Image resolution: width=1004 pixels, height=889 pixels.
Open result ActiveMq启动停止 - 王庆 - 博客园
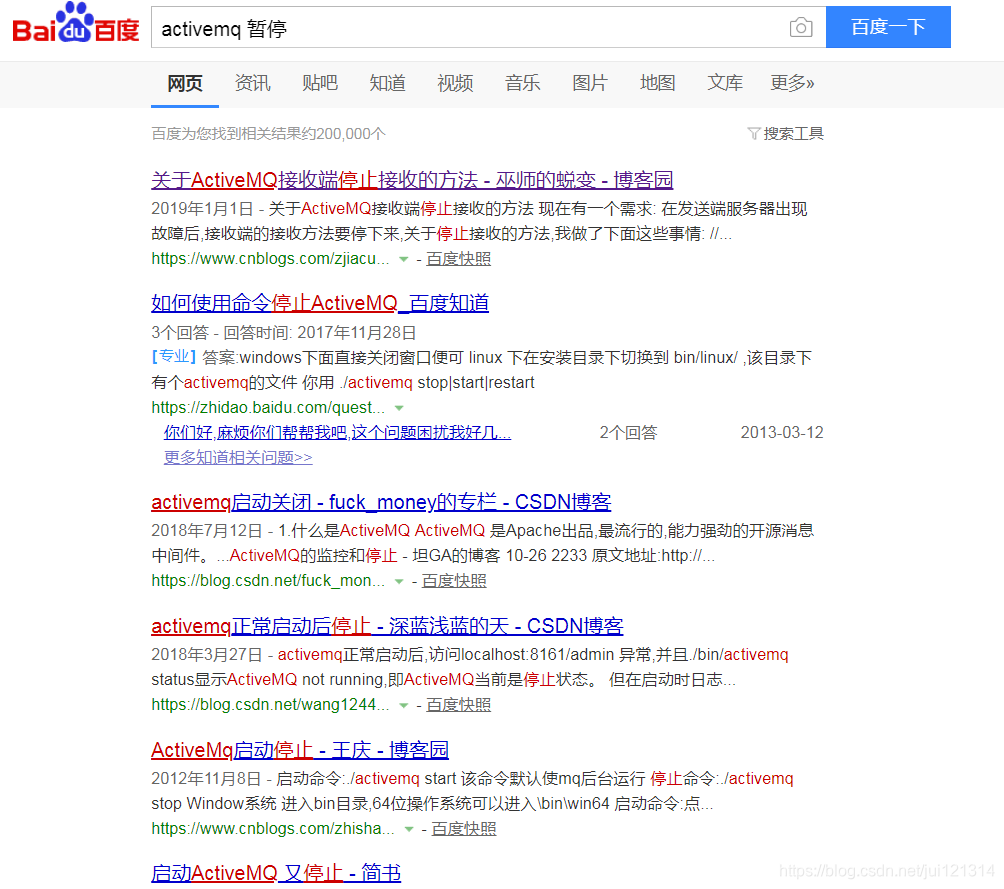coord(300,750)
